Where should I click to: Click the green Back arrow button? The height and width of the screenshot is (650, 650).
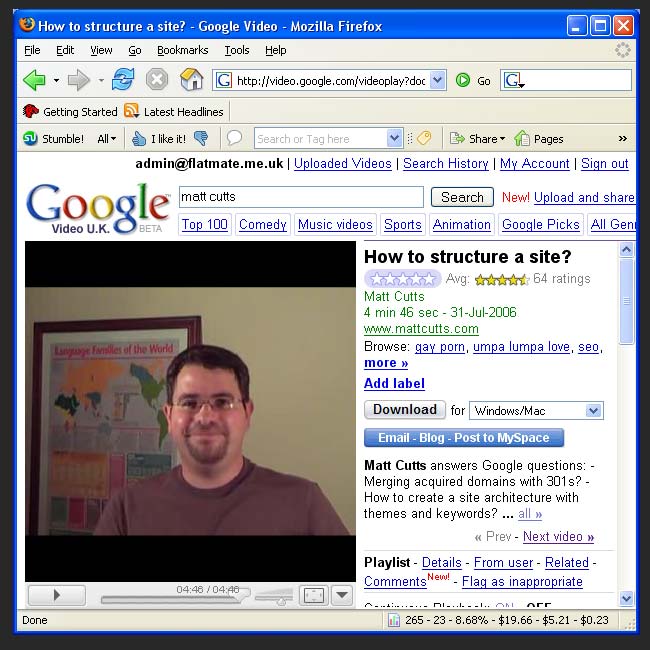tap(34, 80)
